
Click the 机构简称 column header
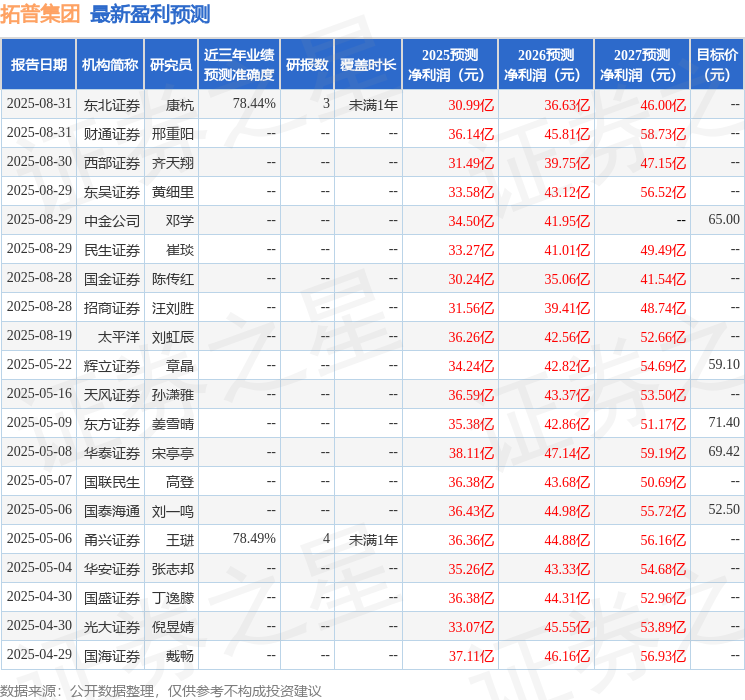110,65
